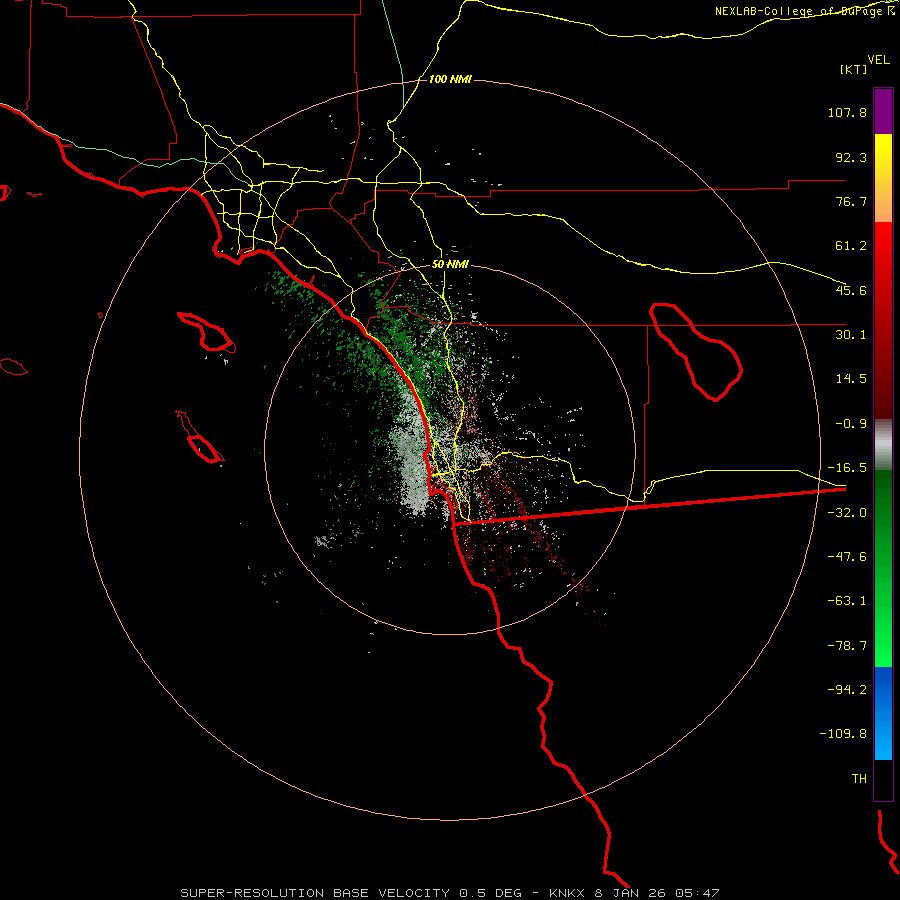Click the -0.9 velocity scale value
This screenshot has width=900, height=900.
click(851, 424)
